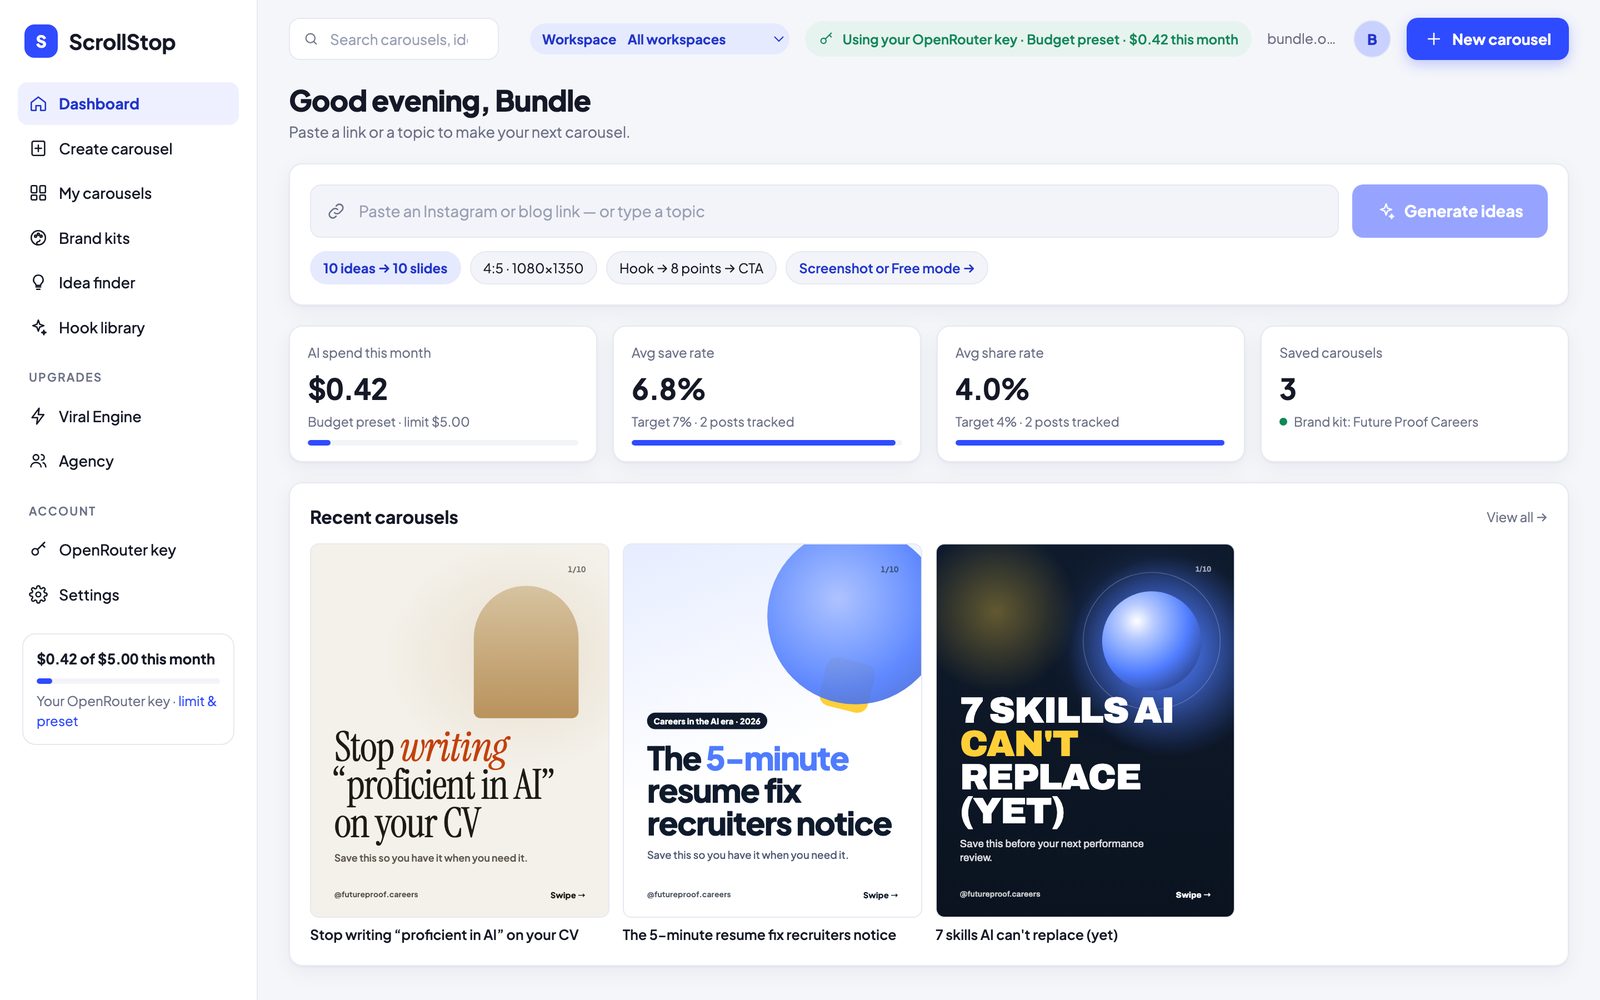Click the My carousels grid icon
1600x1000 pixels.
pyautogui.click(x=38, y=193)
